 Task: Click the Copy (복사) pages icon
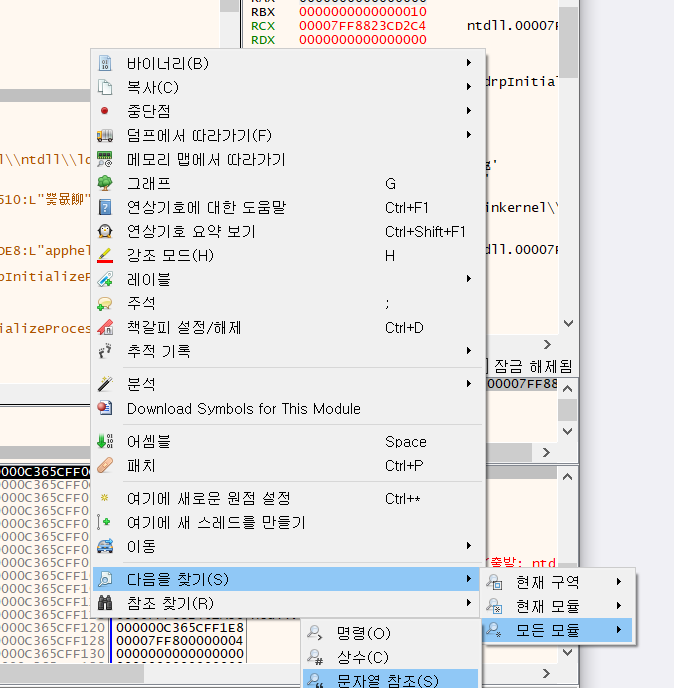tap(105, 87)
